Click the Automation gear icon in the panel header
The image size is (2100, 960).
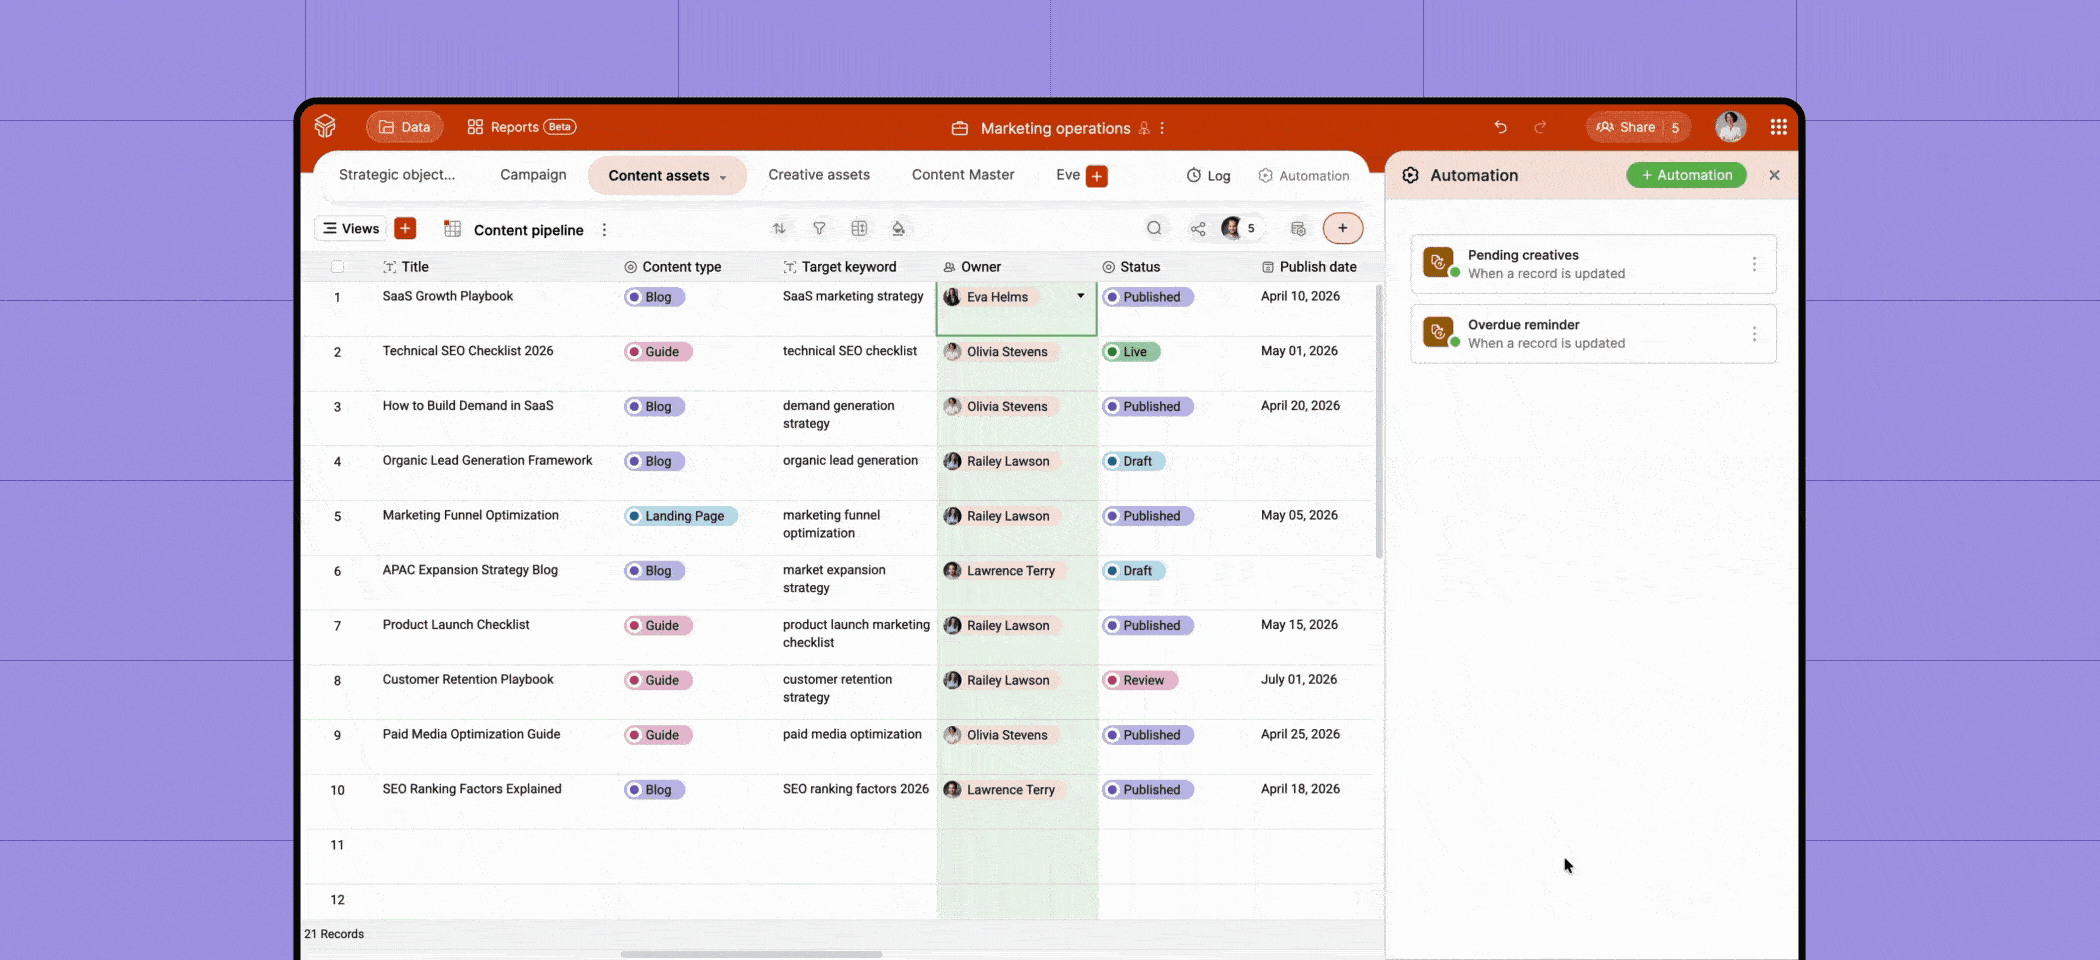1410,175
